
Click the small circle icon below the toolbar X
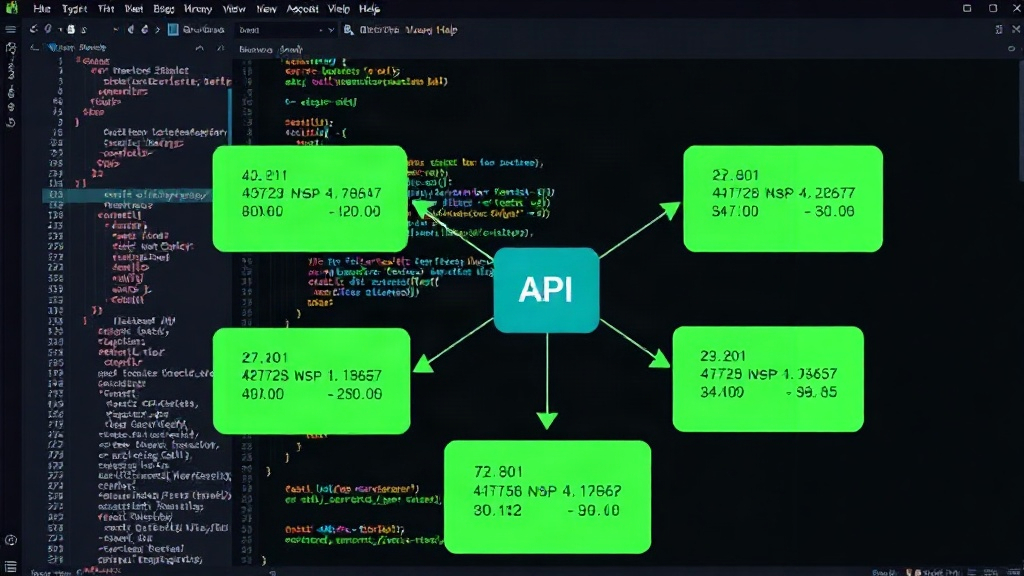[1012, 49]
